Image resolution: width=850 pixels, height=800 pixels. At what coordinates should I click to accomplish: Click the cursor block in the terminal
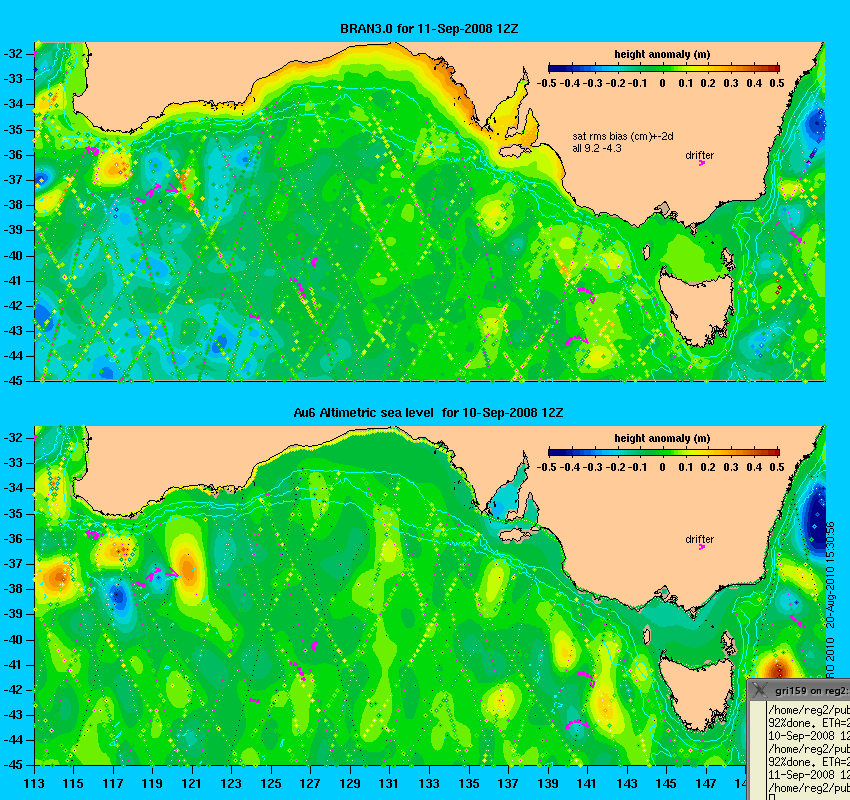[771, 797]
